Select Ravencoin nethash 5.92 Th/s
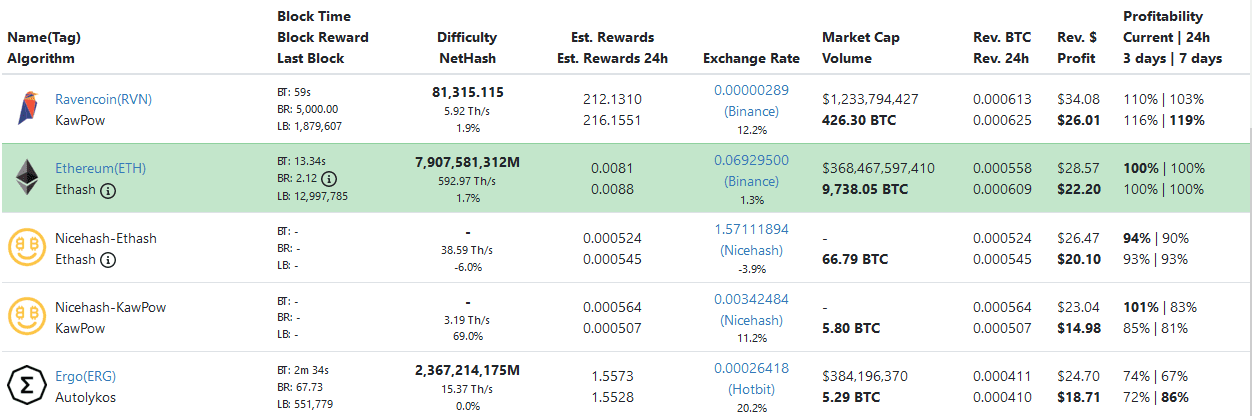The image size is (1252, 416). [467, 111]
